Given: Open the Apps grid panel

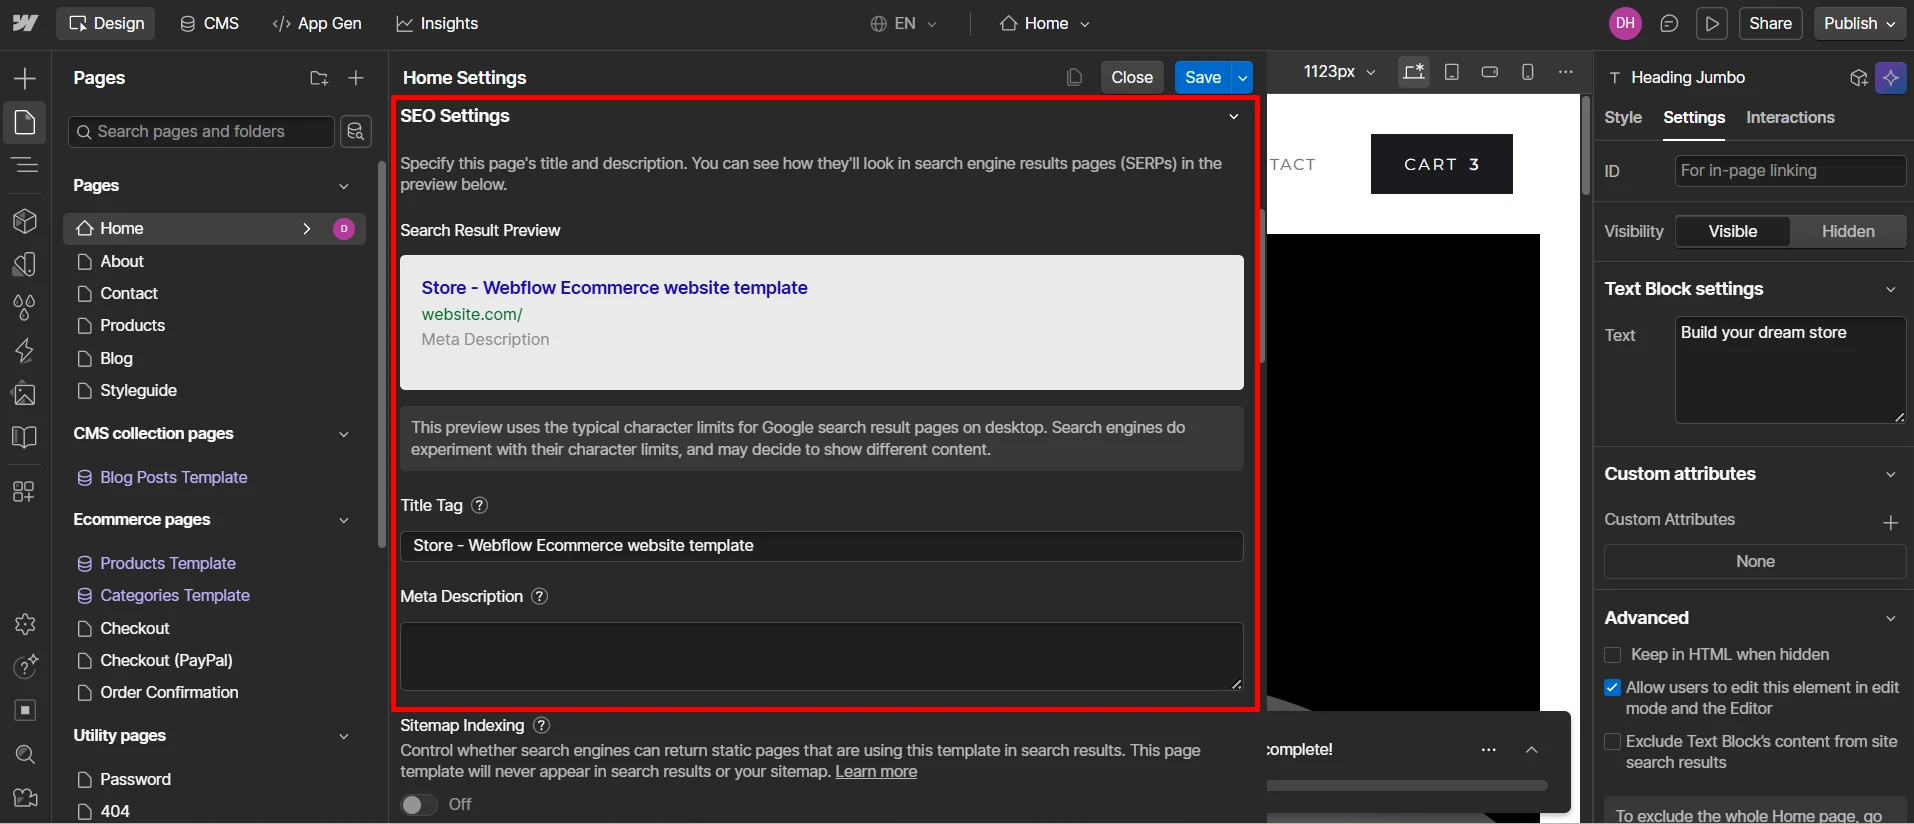Looking at the screenshot, I should 25,491.
